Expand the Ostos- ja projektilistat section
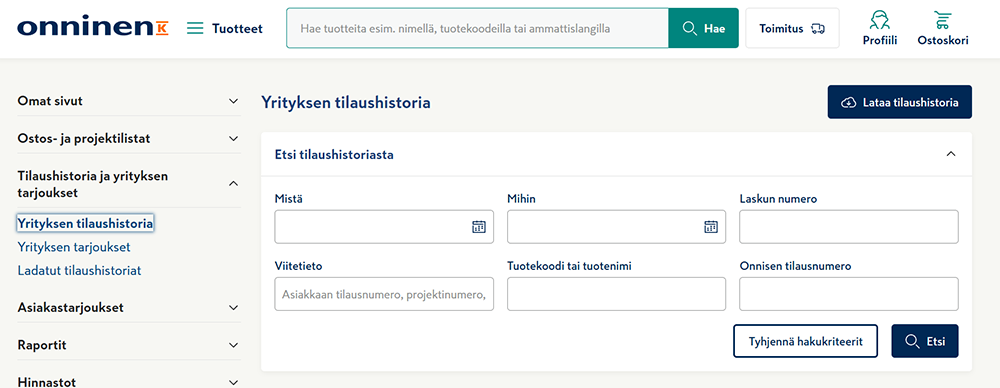 coord(129,138)
